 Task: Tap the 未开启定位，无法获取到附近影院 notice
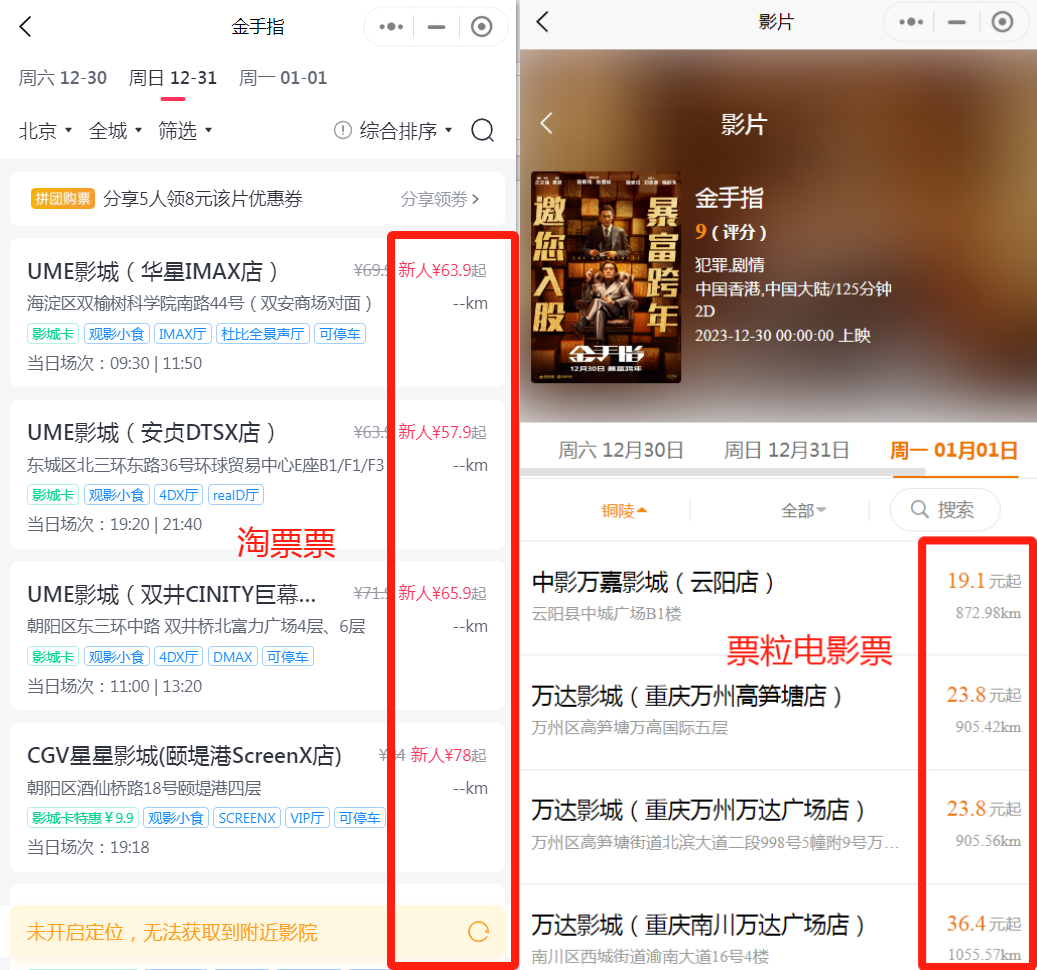(x=172, y=932)
